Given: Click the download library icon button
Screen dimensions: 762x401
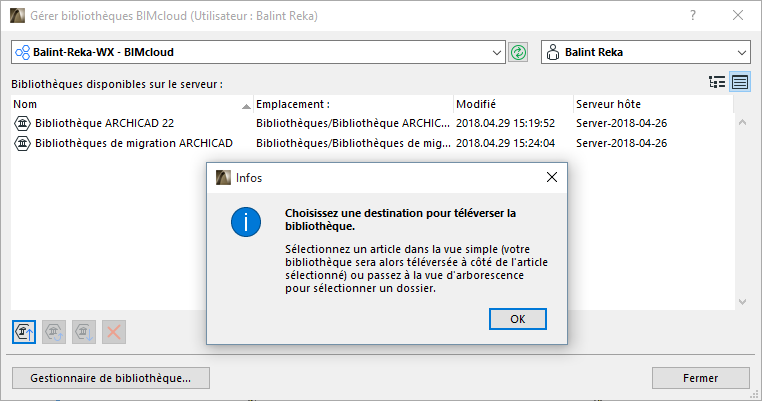Looking at the screenshot, I should pos(85,330).
